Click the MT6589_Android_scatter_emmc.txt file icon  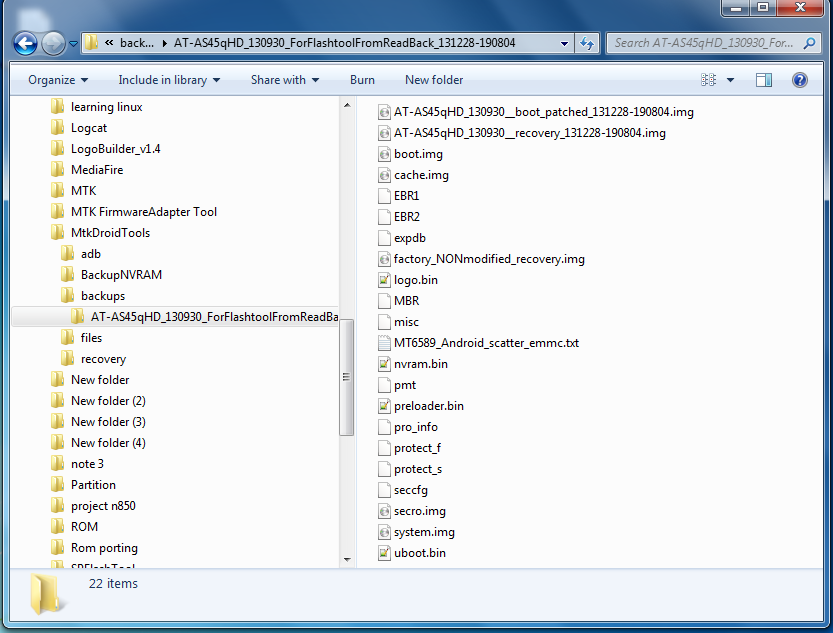[x=385, y=343]
